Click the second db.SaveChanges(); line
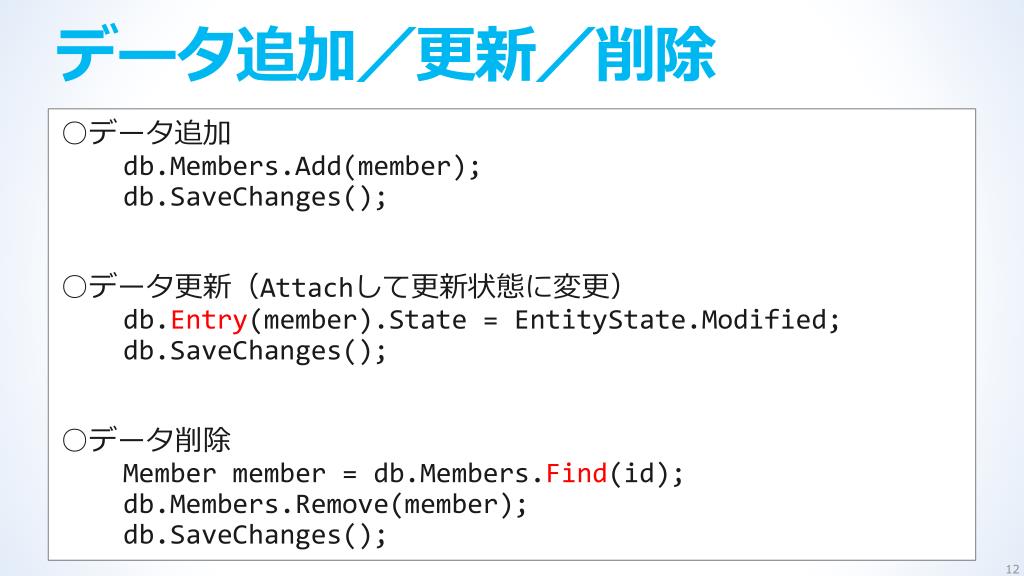1024x576 pixels. (x=255, y=351)
